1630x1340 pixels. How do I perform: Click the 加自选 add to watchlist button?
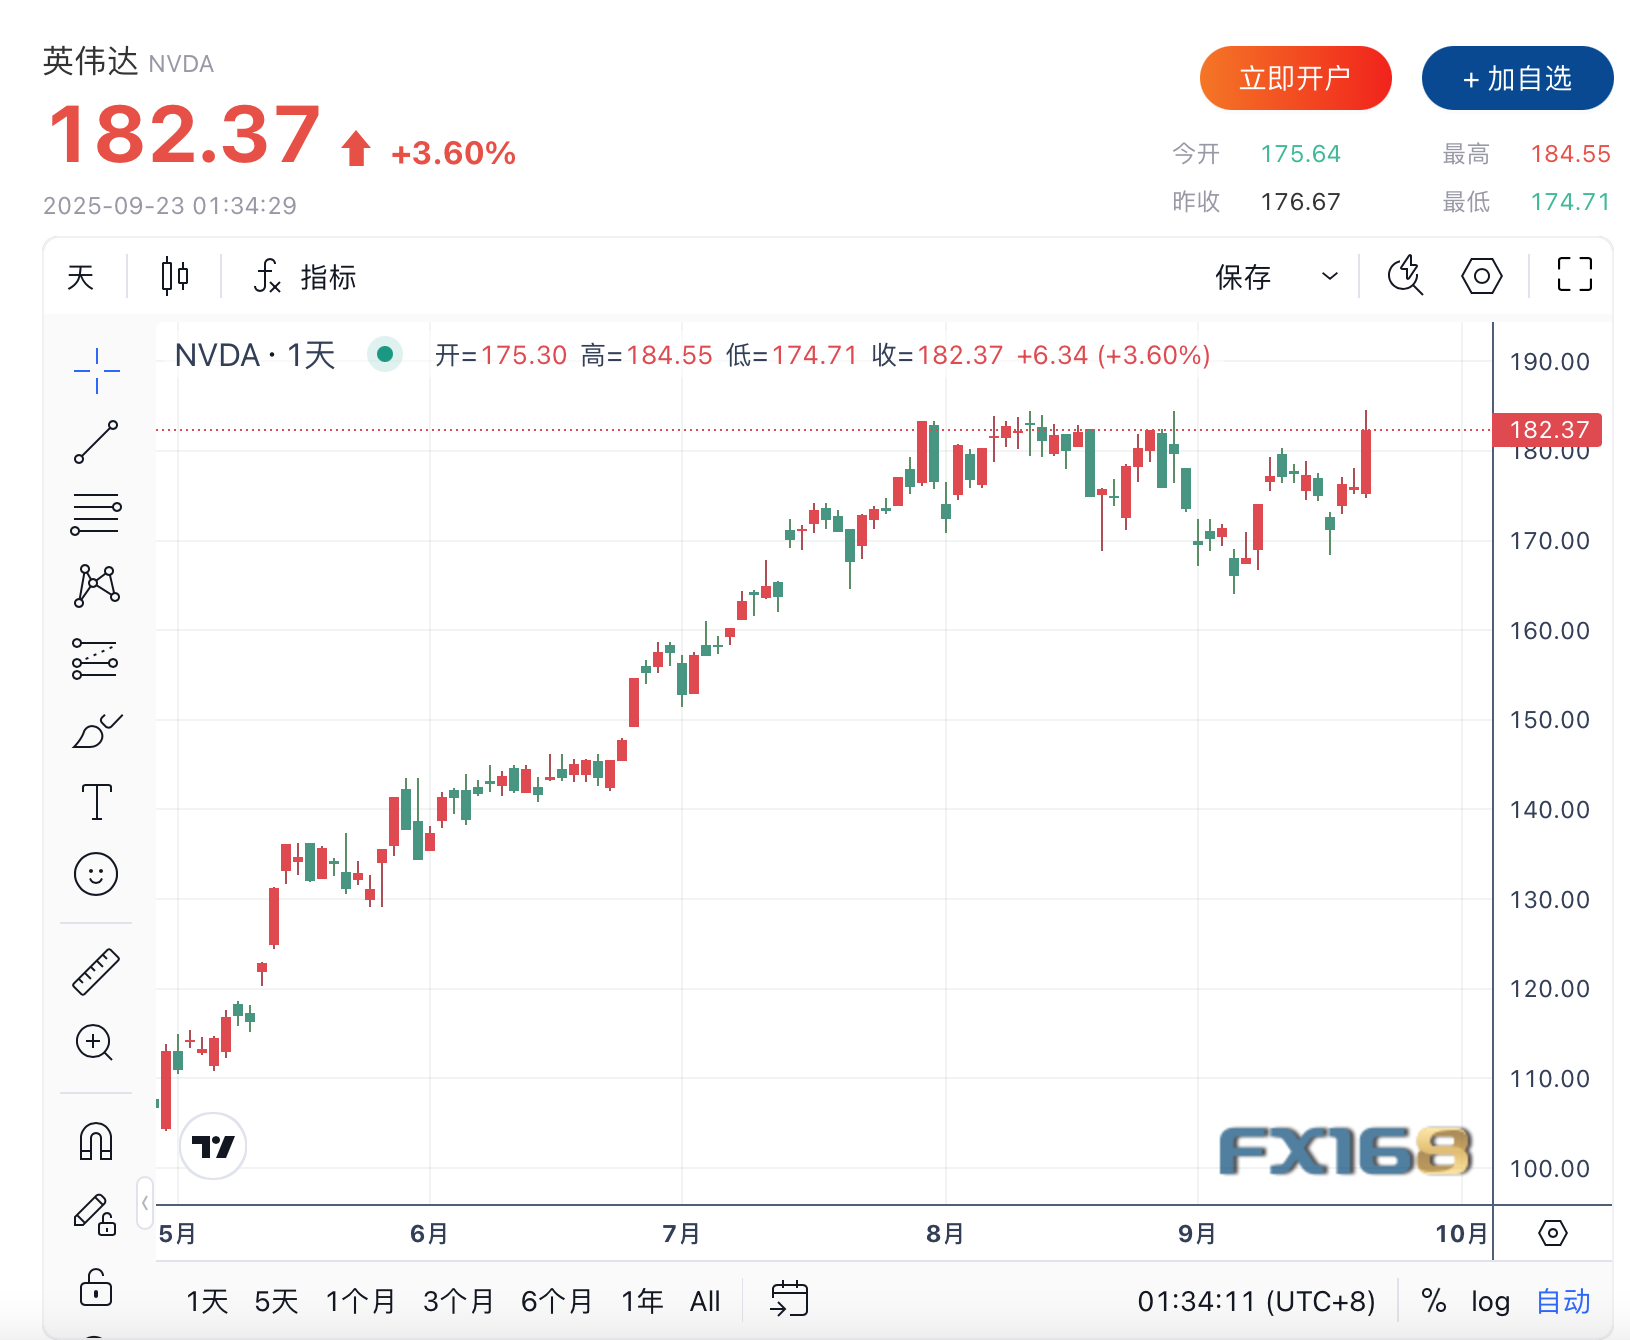[x=1517, y=78]
